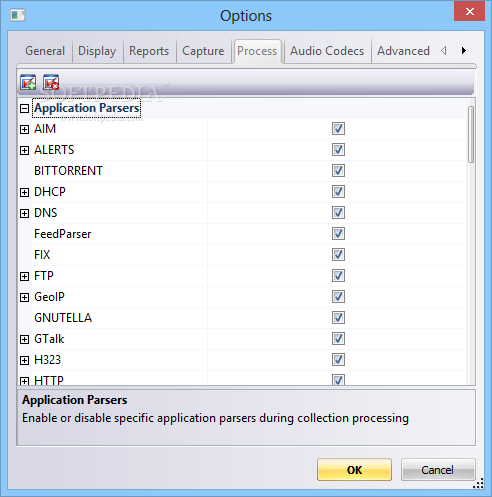This screenshot has width=492, height=497.
Task: Select the Application Parsers heading row
Action: (87, 108)
